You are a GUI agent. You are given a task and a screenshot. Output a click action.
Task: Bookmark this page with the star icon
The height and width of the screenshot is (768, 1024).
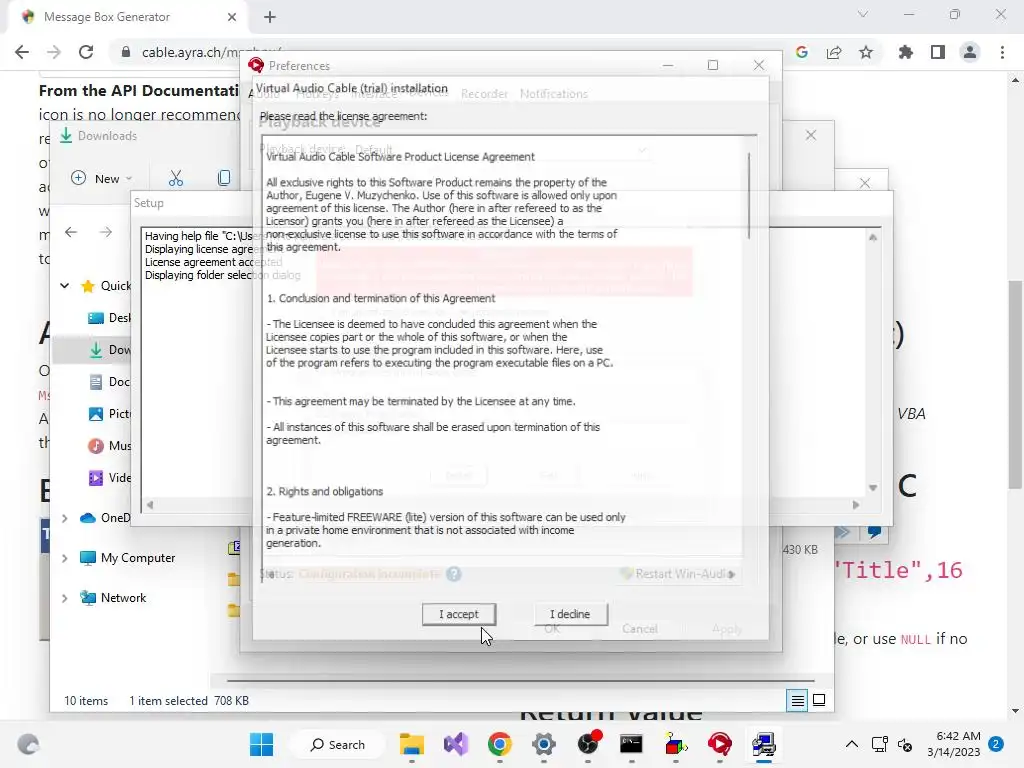tap(866, 52)
